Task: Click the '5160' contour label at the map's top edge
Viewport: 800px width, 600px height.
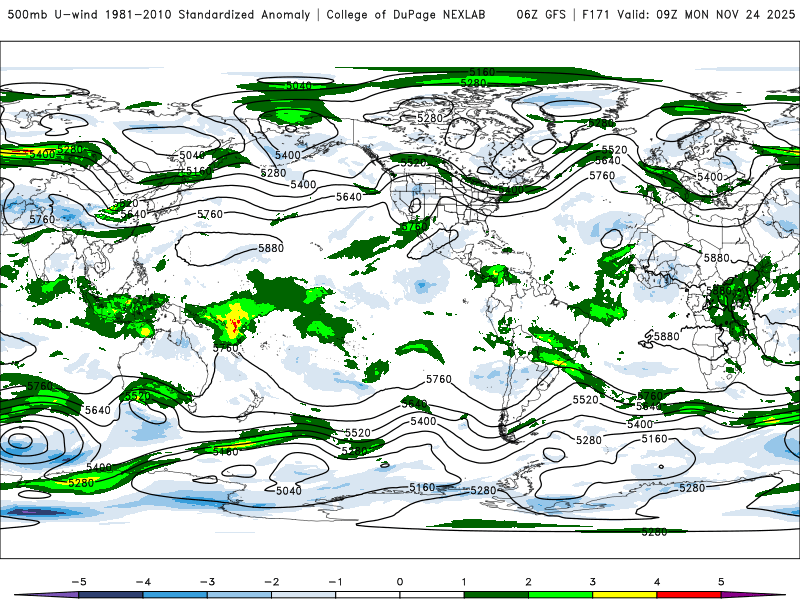Action: [x=482, y=72]
